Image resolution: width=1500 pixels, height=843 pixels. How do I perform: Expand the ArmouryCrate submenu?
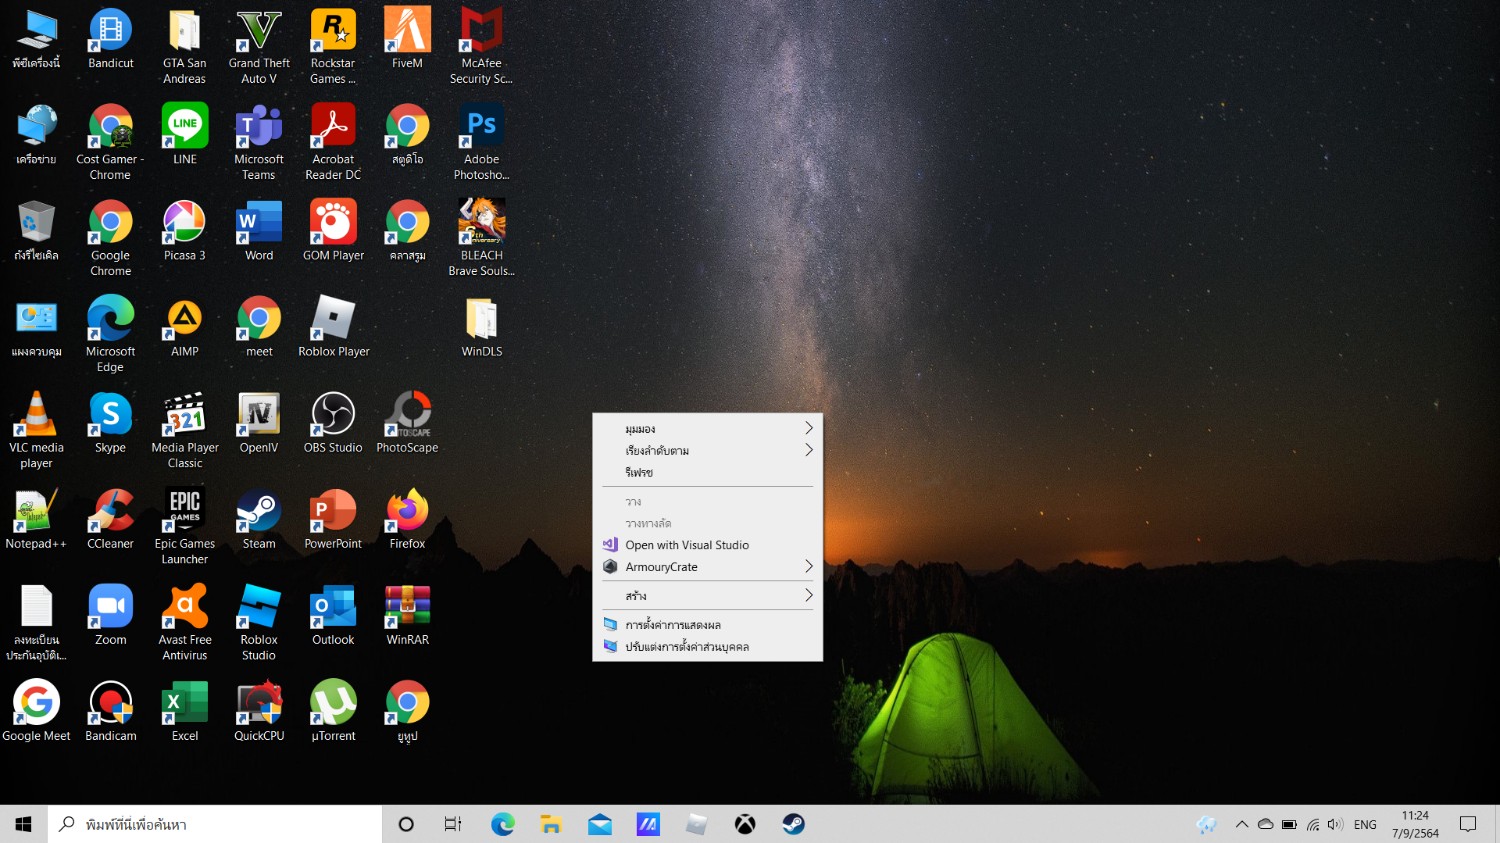click(x=708, y=567)
